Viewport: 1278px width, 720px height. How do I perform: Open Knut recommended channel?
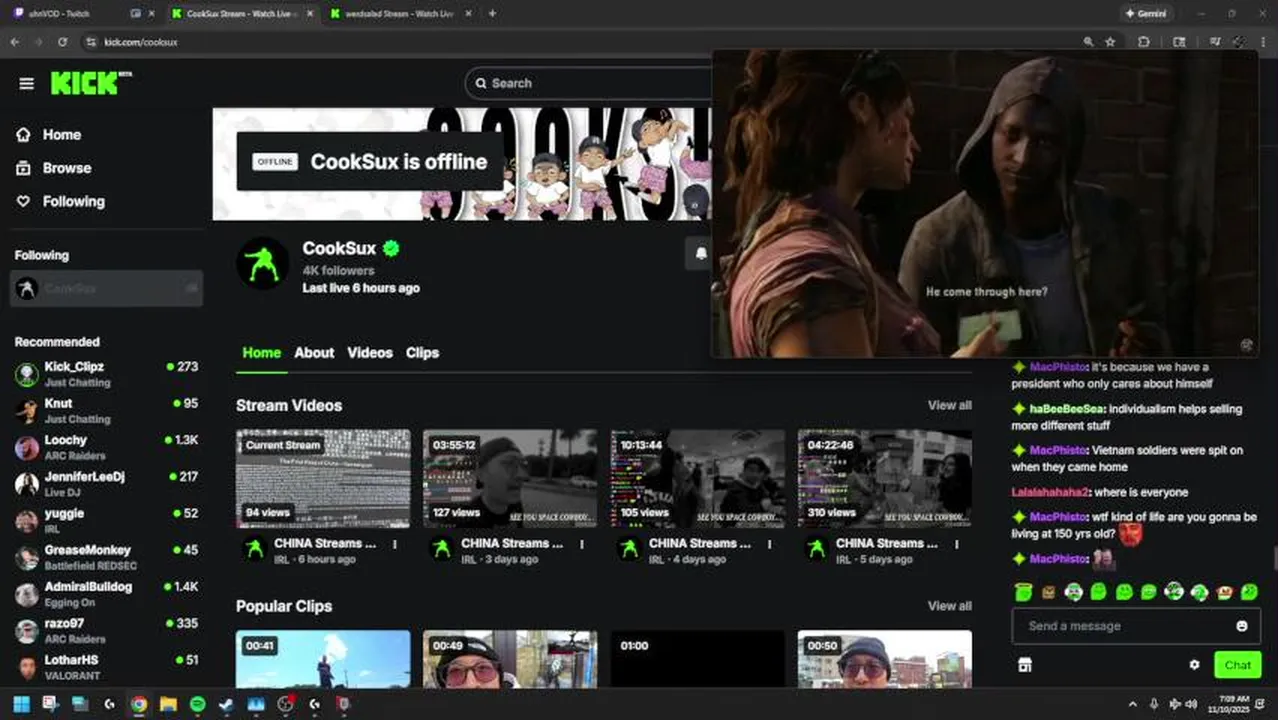pyautogui.click(x=107, y=411)
